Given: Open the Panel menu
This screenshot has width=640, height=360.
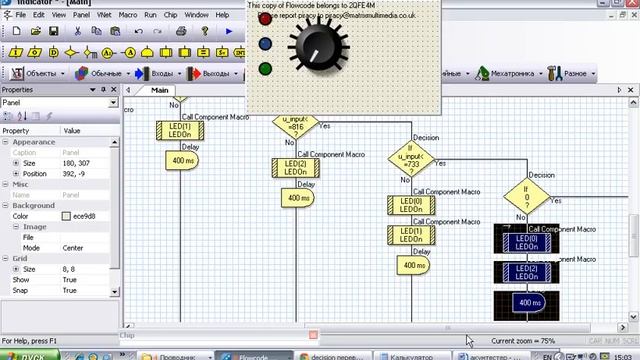Looking at the screenshot, I should pyautogui.click(x=81, y=15).
